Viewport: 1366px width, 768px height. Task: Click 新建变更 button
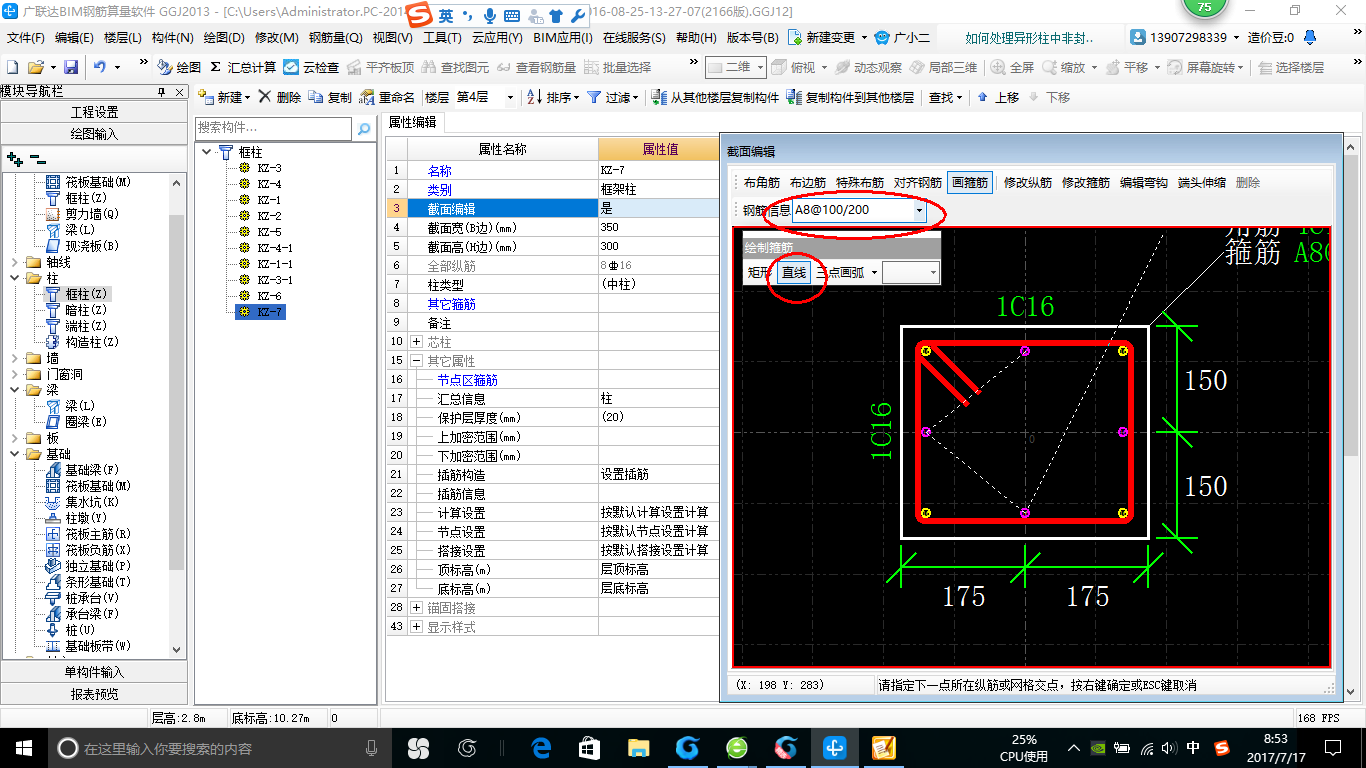[827, 38]
